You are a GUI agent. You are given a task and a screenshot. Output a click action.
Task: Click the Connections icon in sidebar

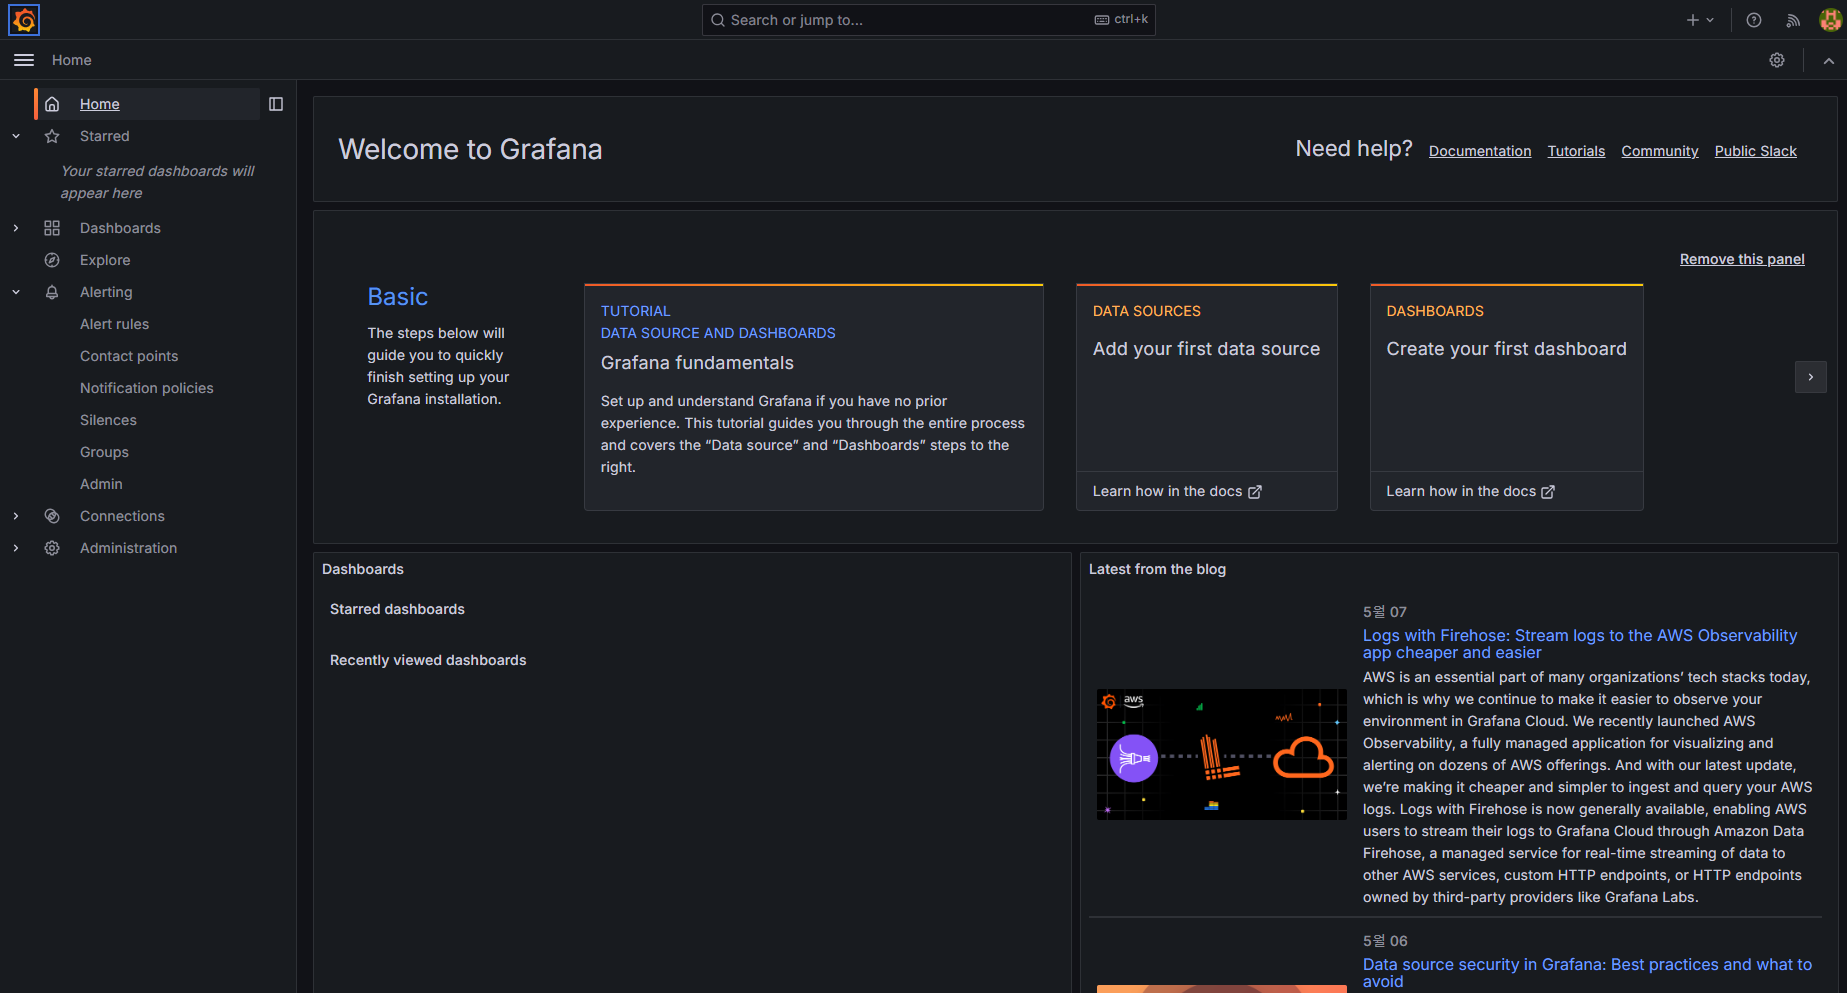coord(52,516)
